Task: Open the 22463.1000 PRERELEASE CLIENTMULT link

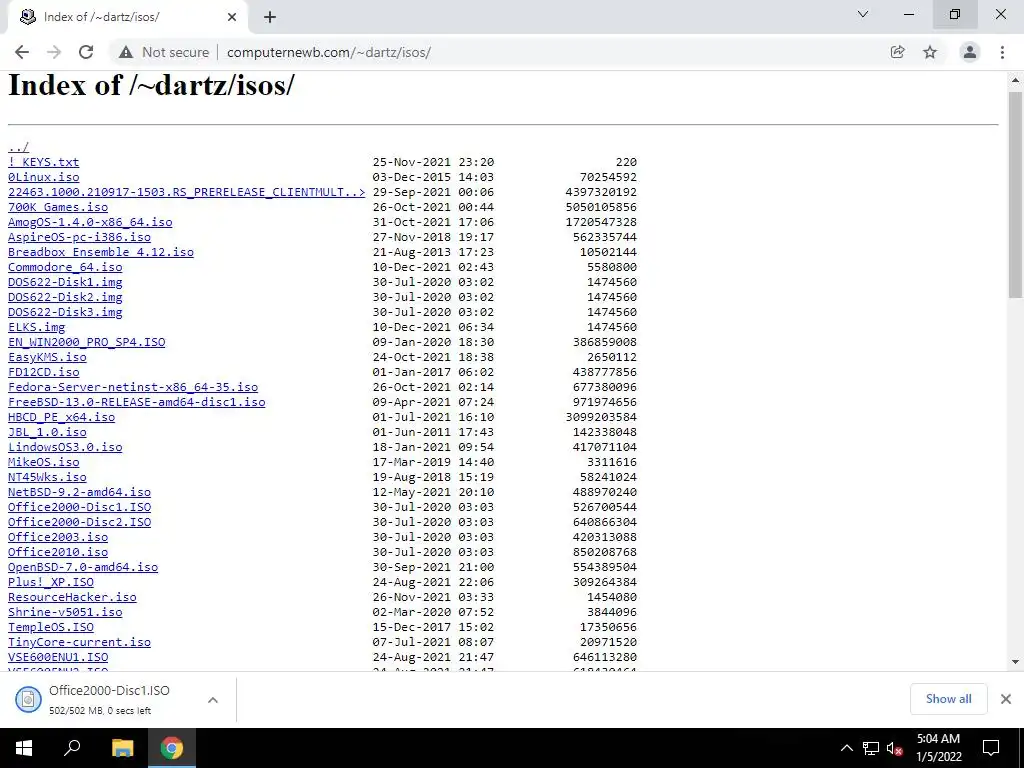Action: [186, 192]
